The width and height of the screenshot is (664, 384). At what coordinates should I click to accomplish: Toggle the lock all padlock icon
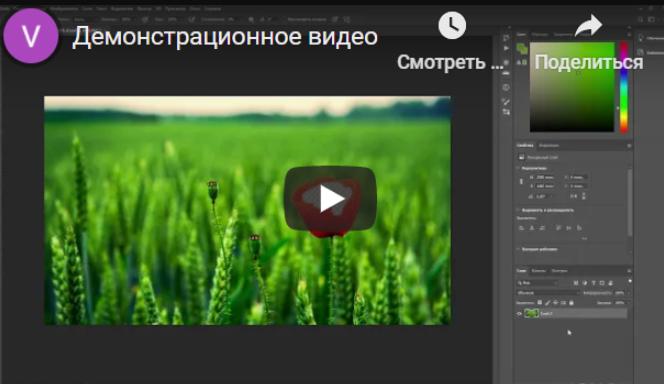[x=571, y=303]
